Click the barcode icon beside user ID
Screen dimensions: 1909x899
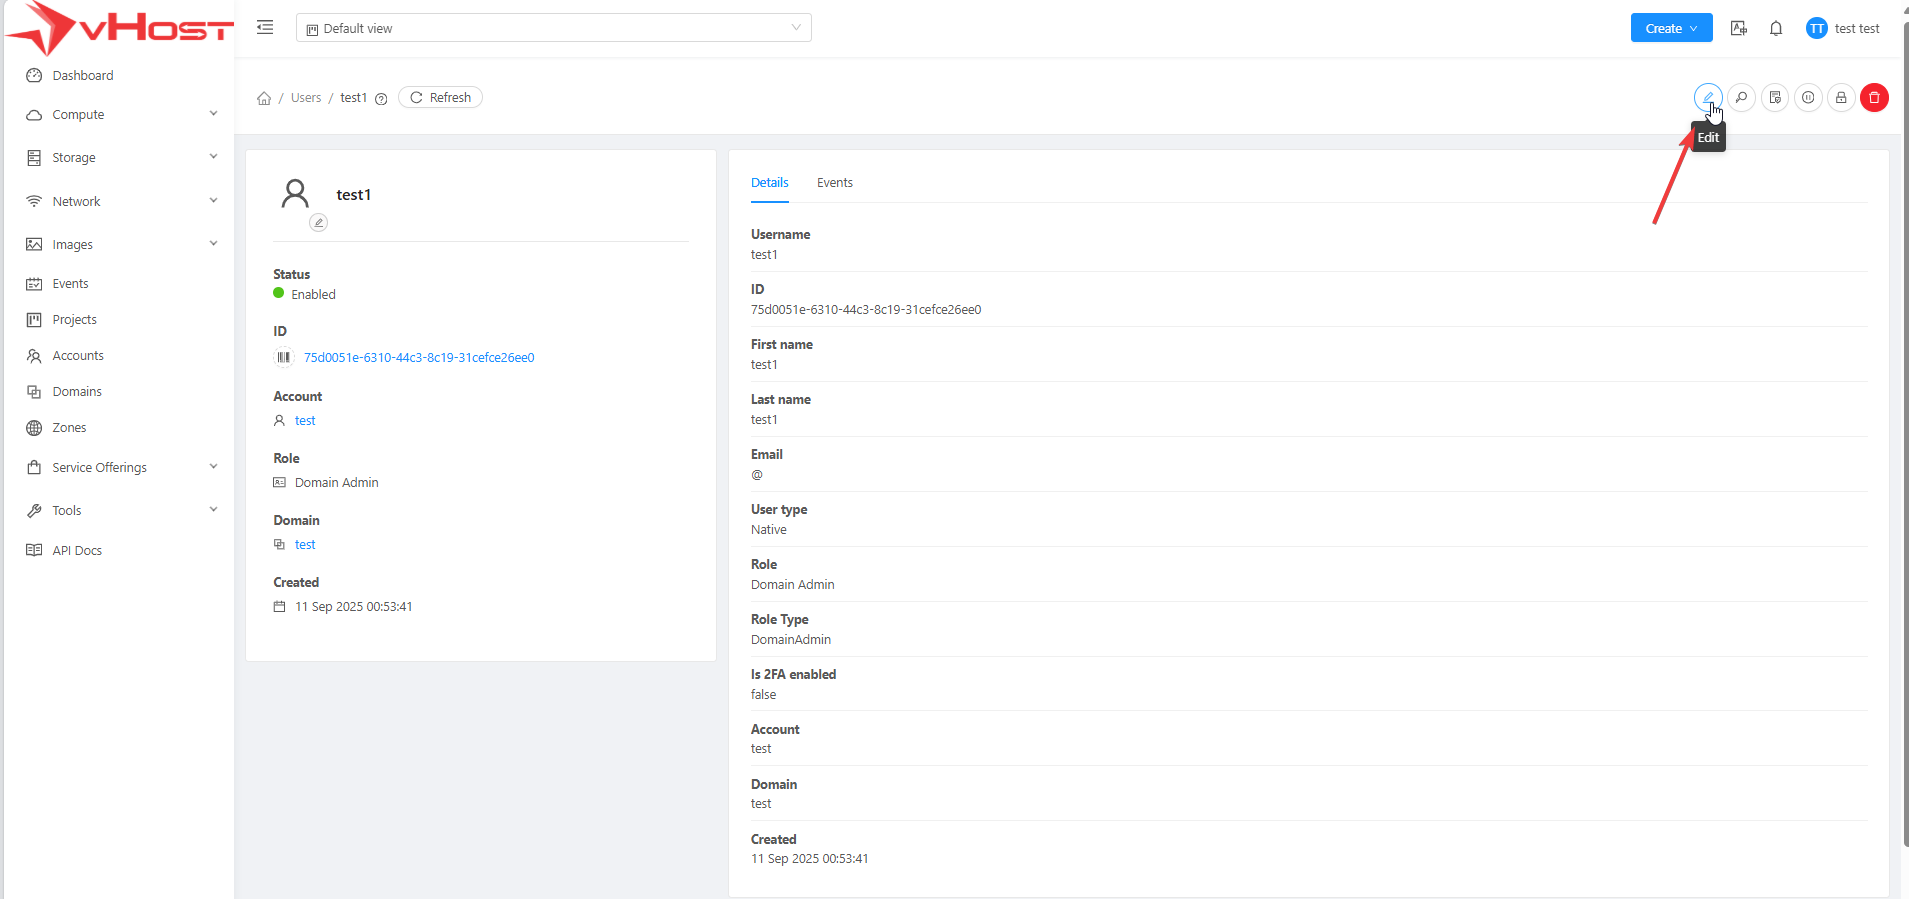284,358
